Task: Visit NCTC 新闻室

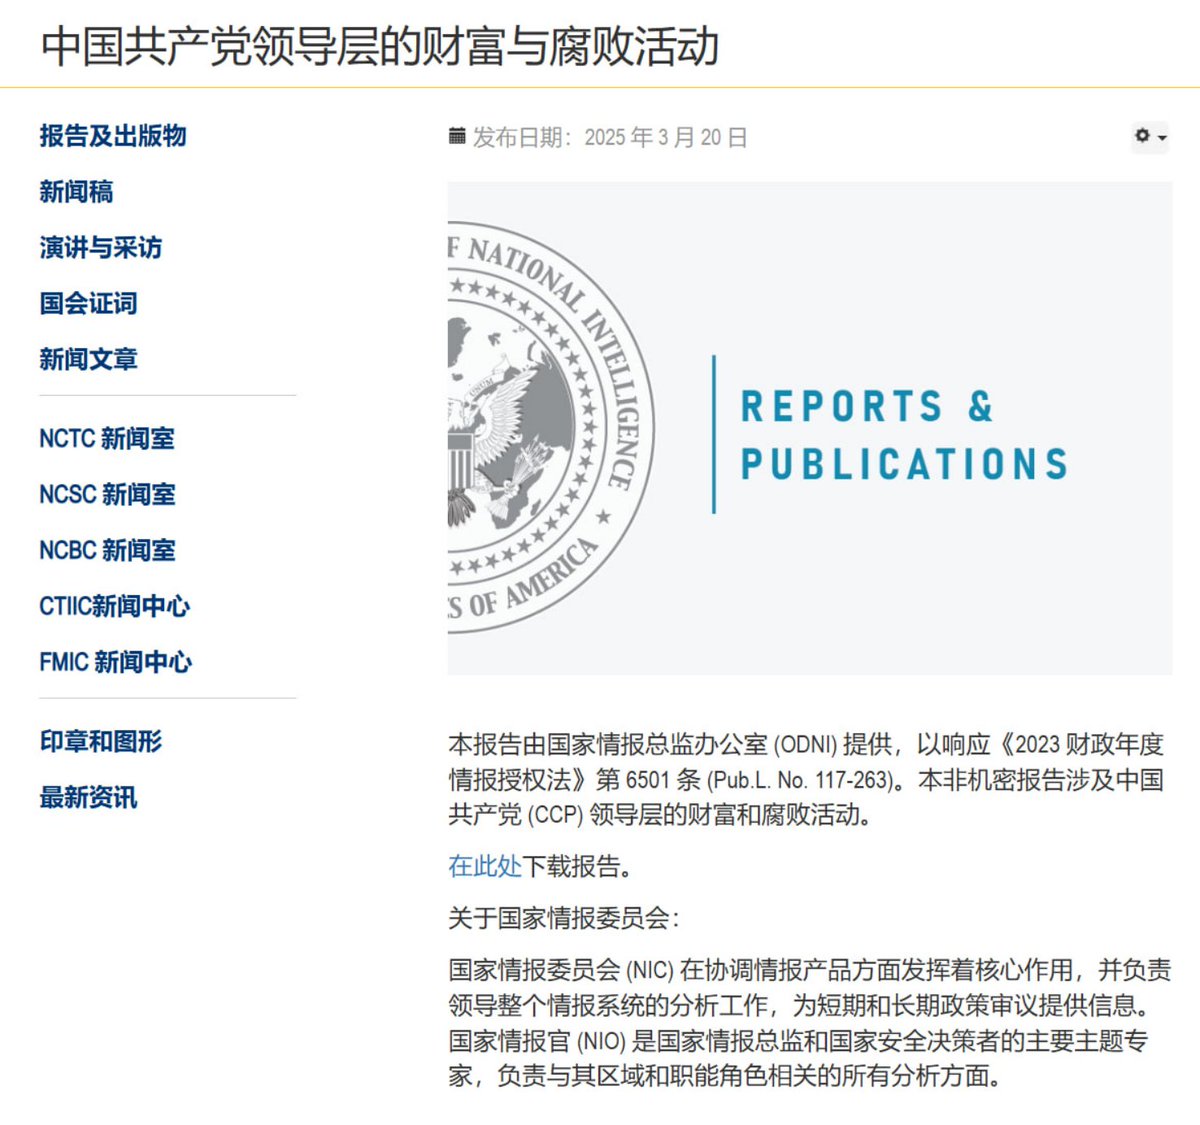Action: click(107, 439)
